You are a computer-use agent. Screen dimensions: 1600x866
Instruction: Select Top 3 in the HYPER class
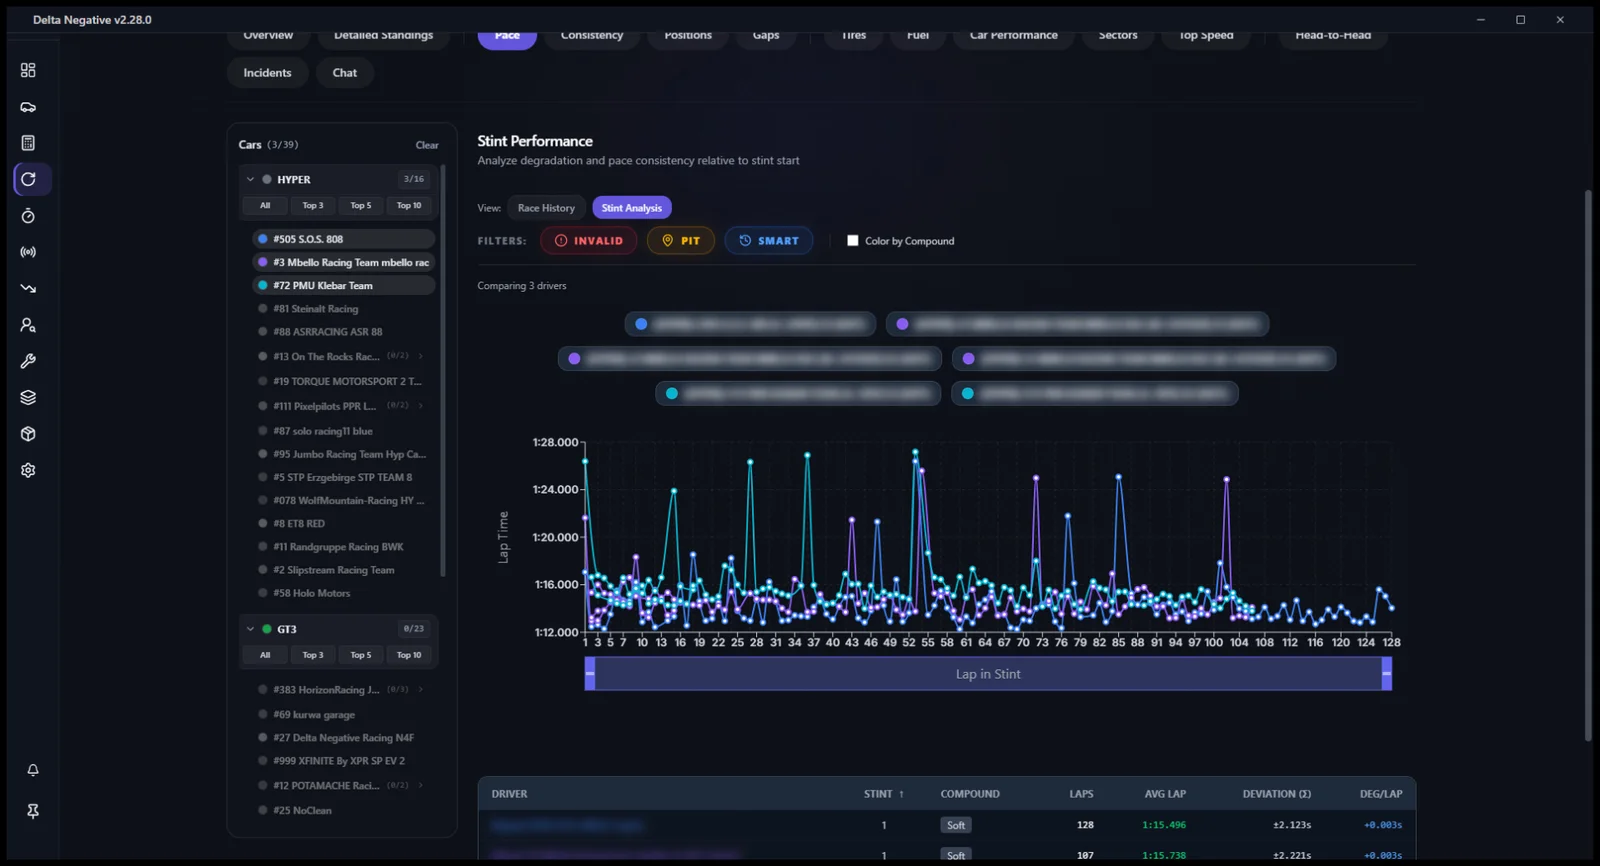(313, 206)
